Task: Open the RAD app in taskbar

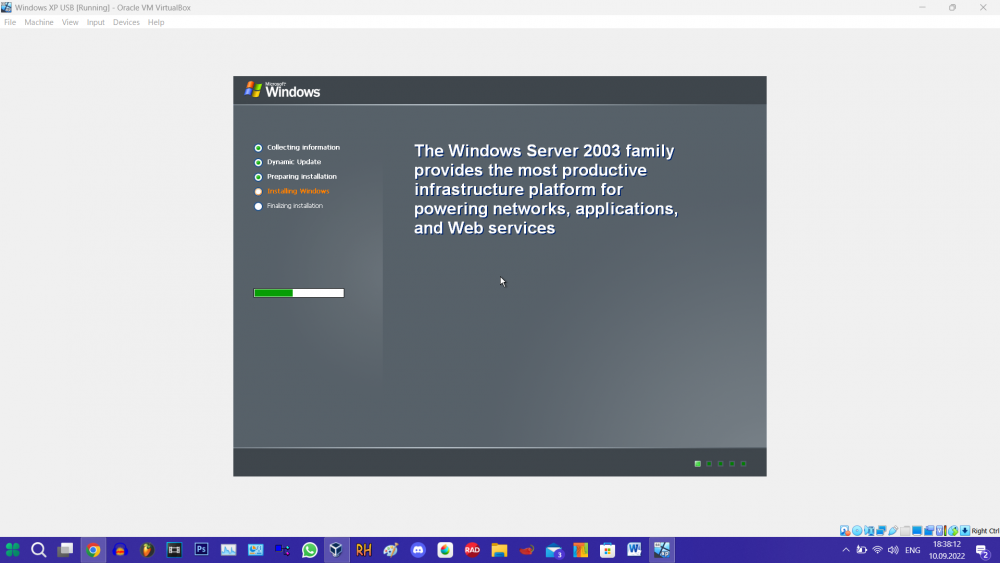Action: pyautogui.click(x=472, y=550)
